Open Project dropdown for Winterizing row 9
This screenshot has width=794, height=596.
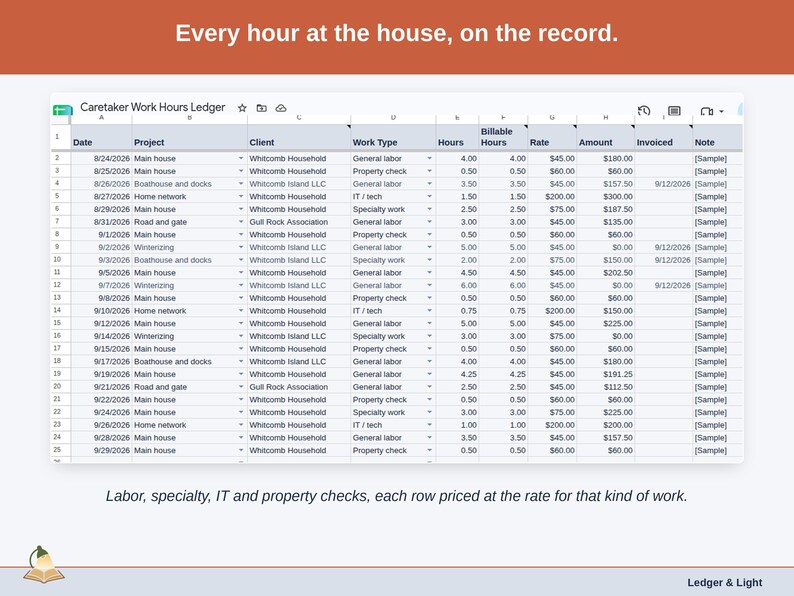click(241, 247)
